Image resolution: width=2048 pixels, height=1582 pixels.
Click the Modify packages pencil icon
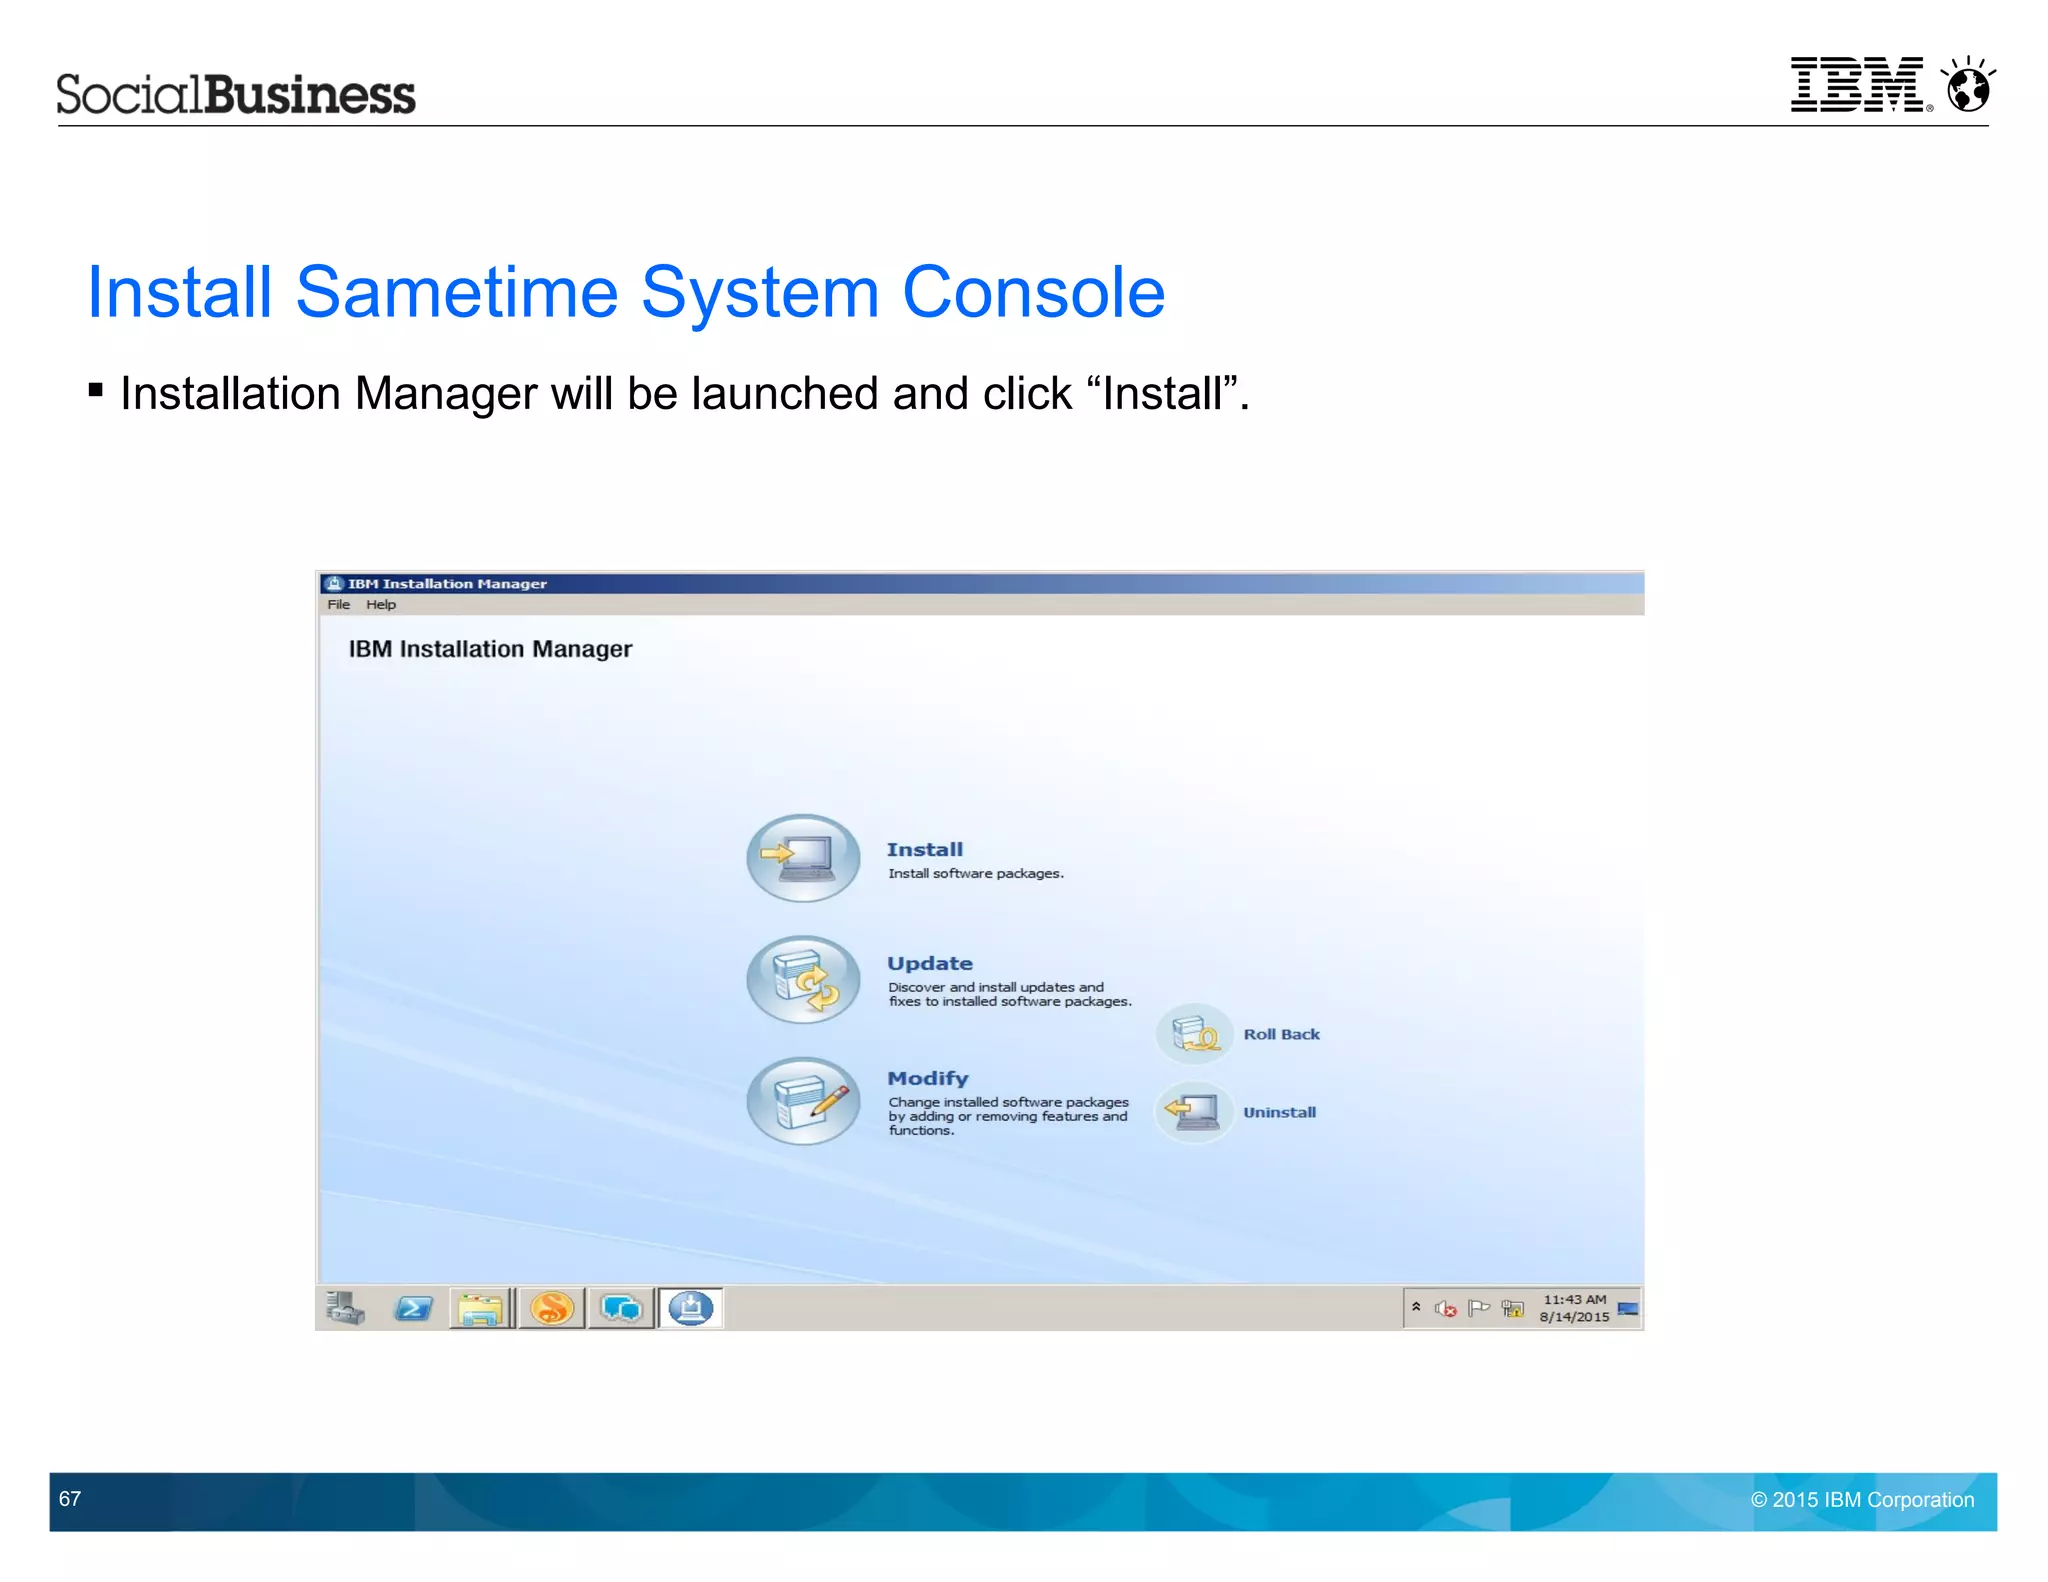[x=803, y=1101]
